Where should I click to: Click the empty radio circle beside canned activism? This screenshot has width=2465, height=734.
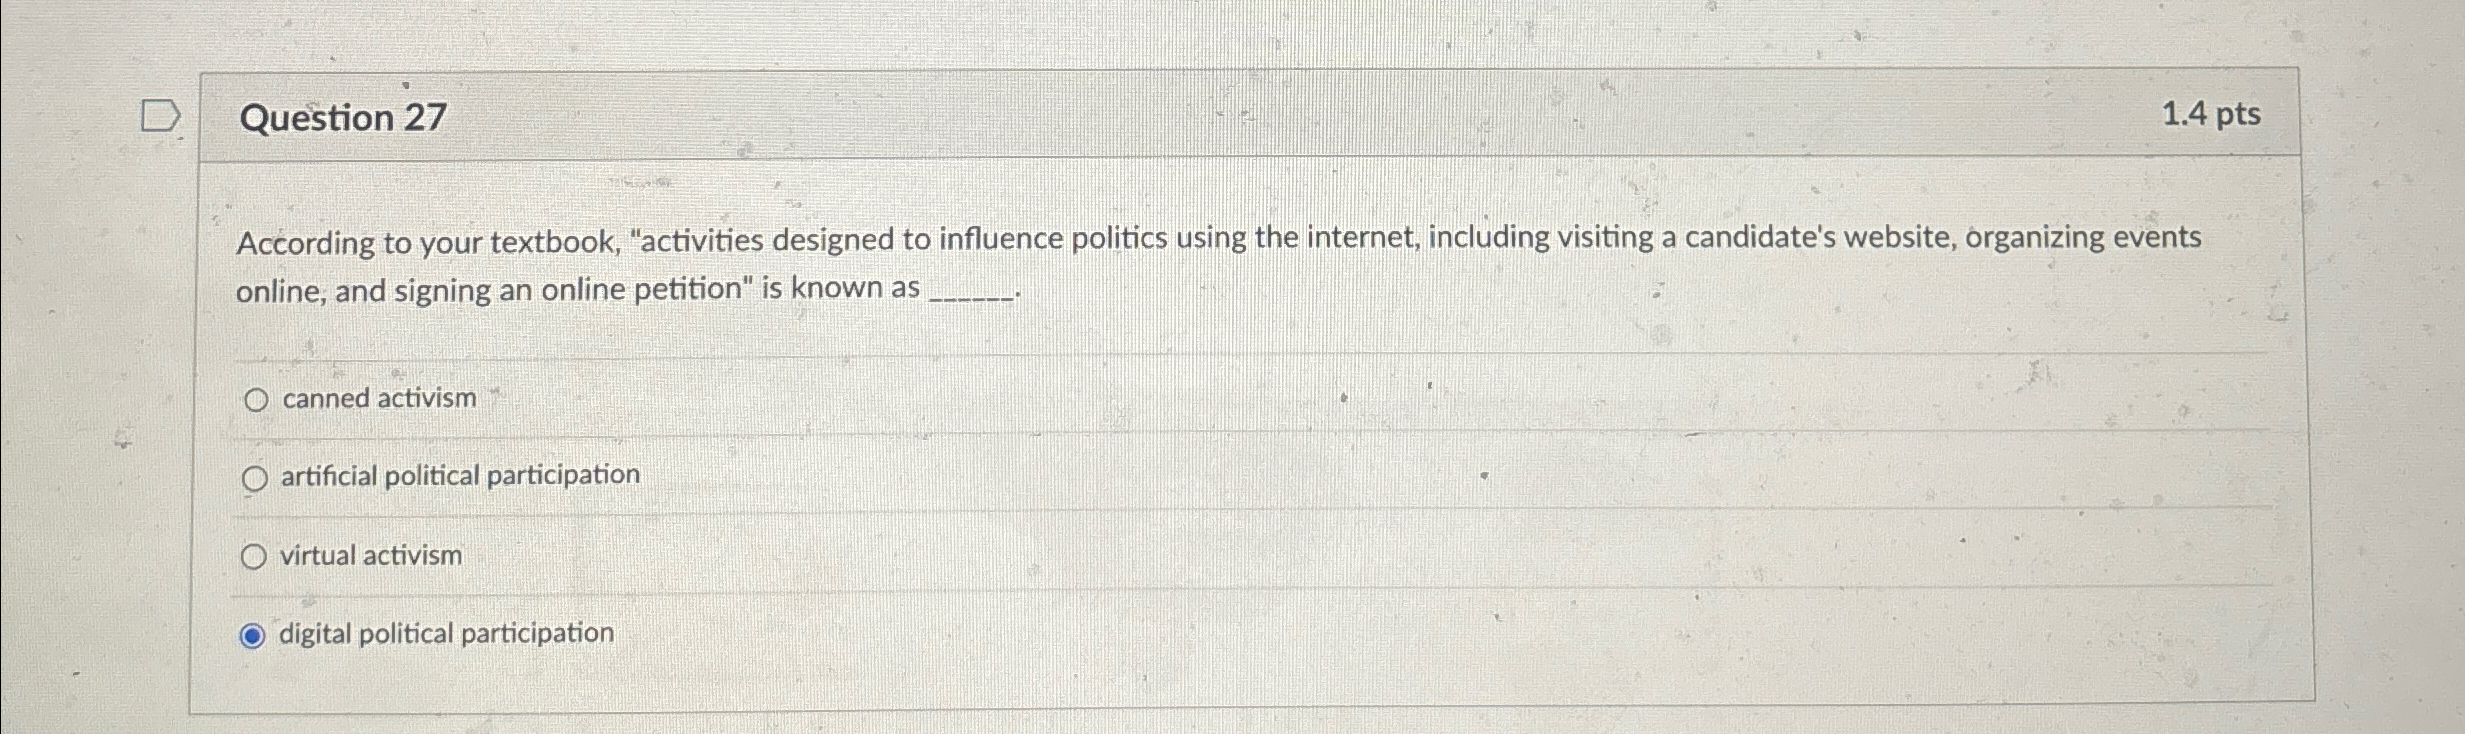(x=256, y=399)
